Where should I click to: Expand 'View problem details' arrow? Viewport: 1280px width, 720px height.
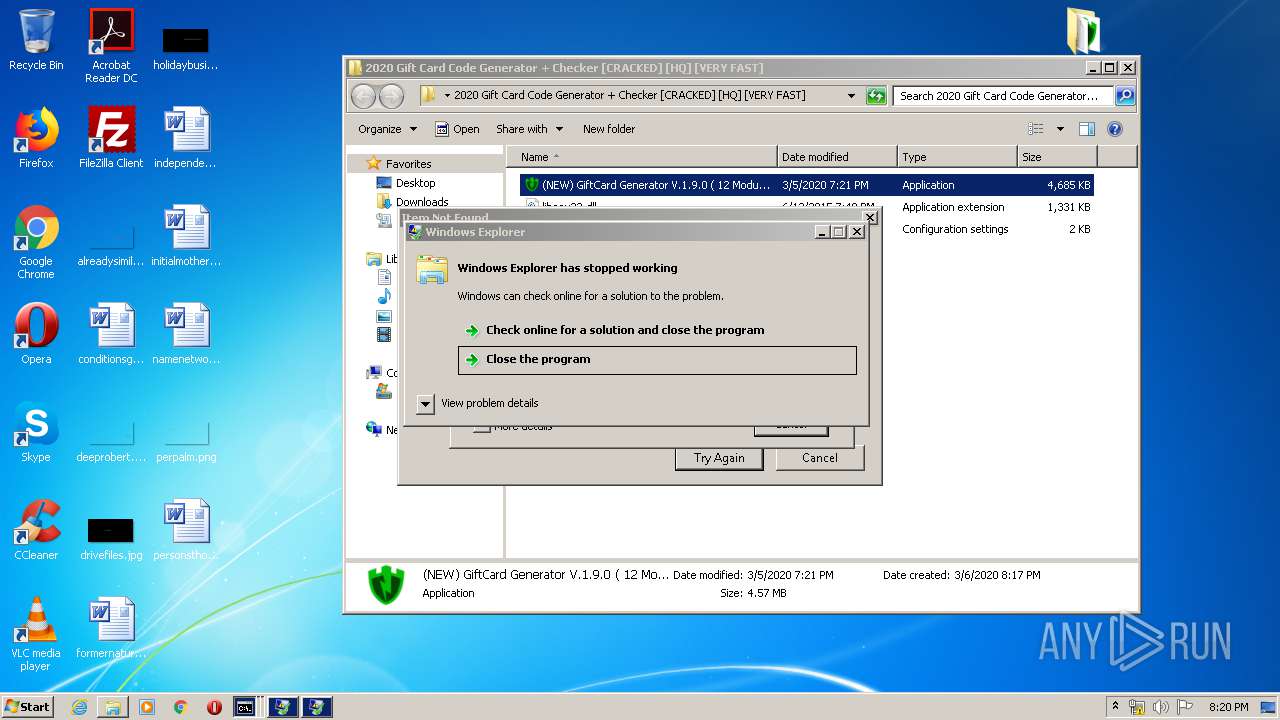point(425,403)
